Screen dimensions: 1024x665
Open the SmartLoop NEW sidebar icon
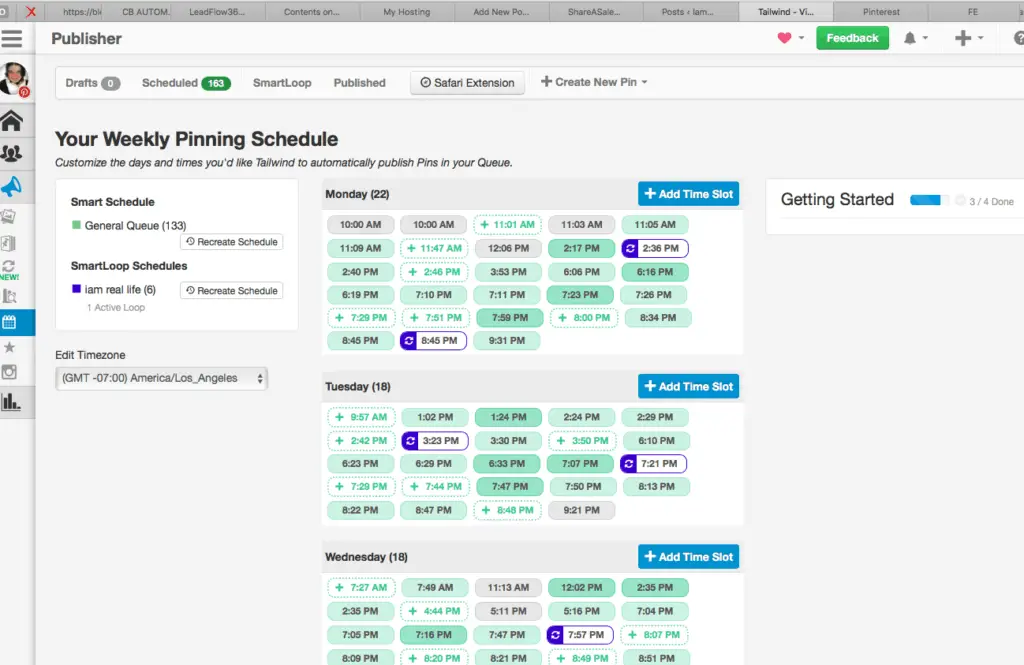9,269
